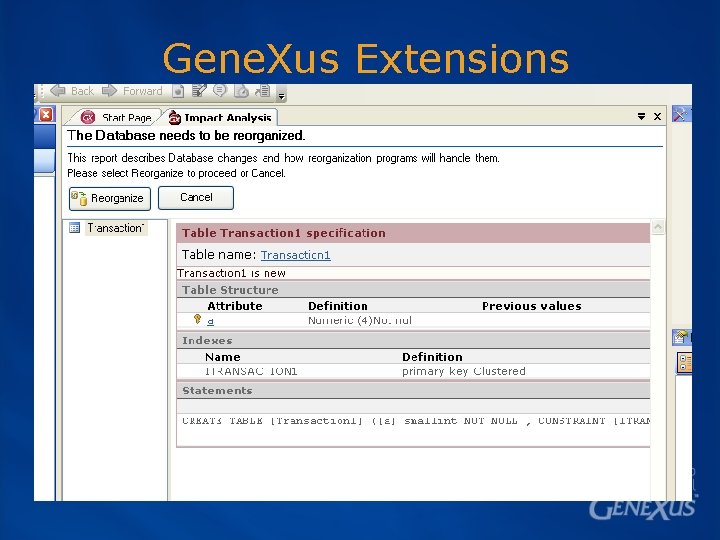This screenshot has height=540, width=720.
Task: Click the 'Numeric (4)' definition cell
Action: 360,320
